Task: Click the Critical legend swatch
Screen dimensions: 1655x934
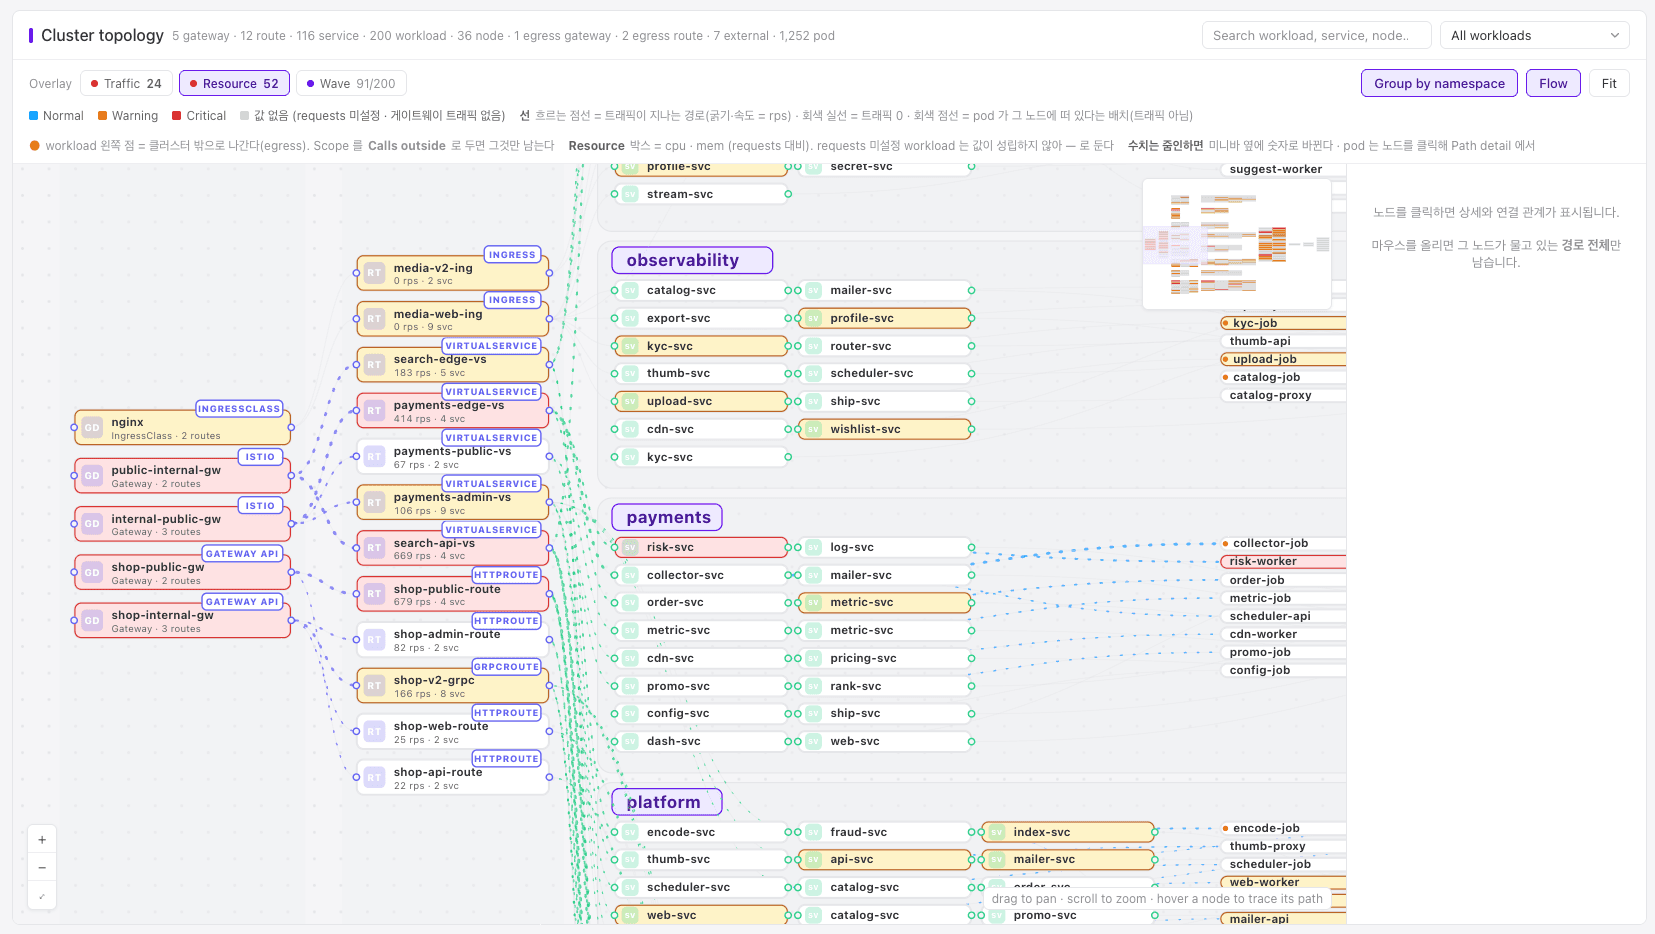Action: [177, 116]
